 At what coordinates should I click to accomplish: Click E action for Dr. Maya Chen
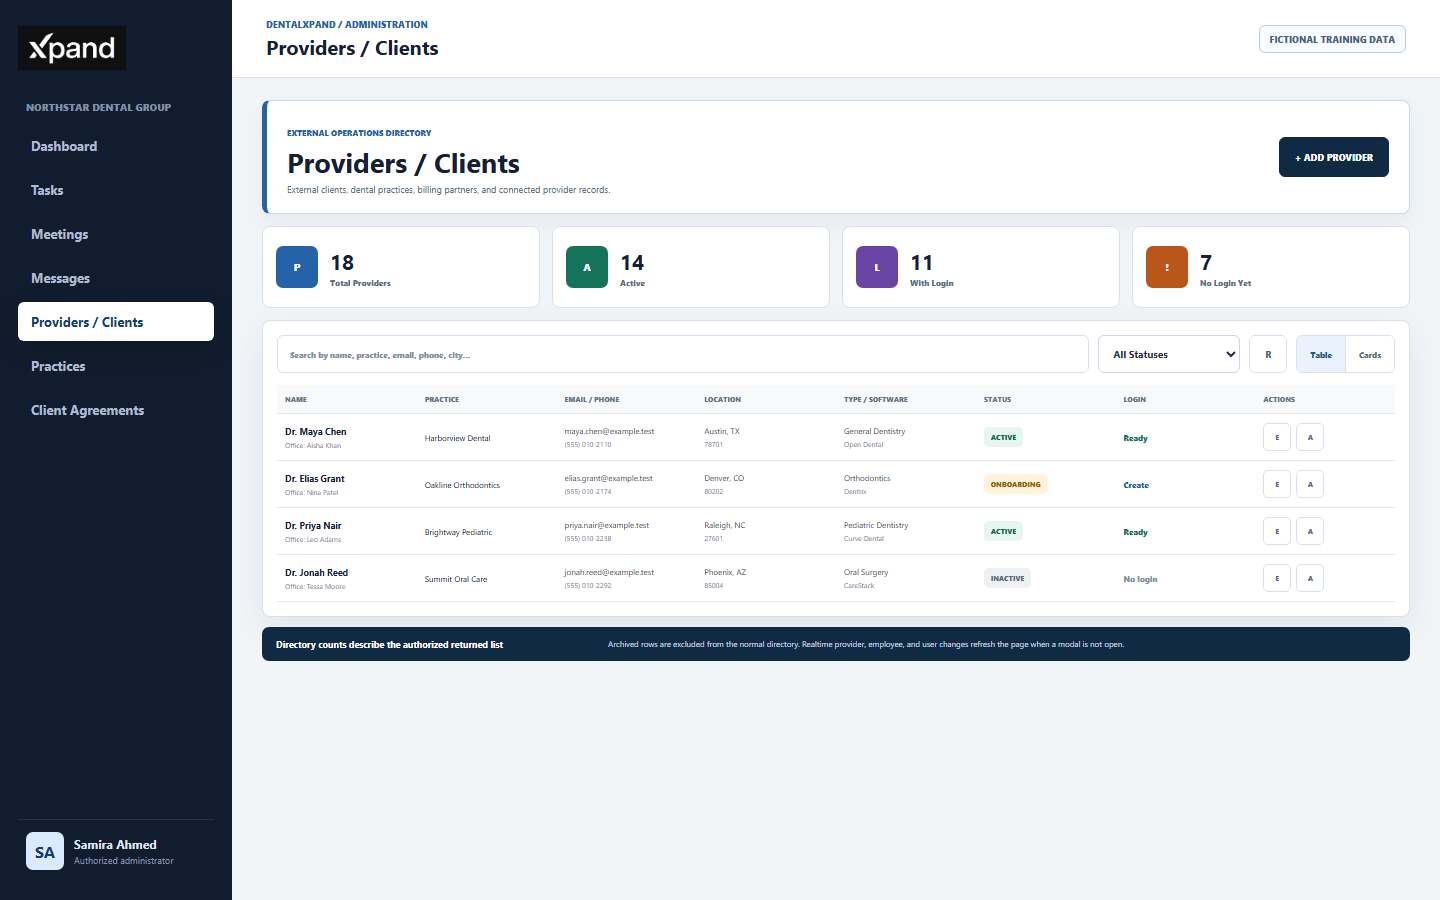tap(1277, 437)
